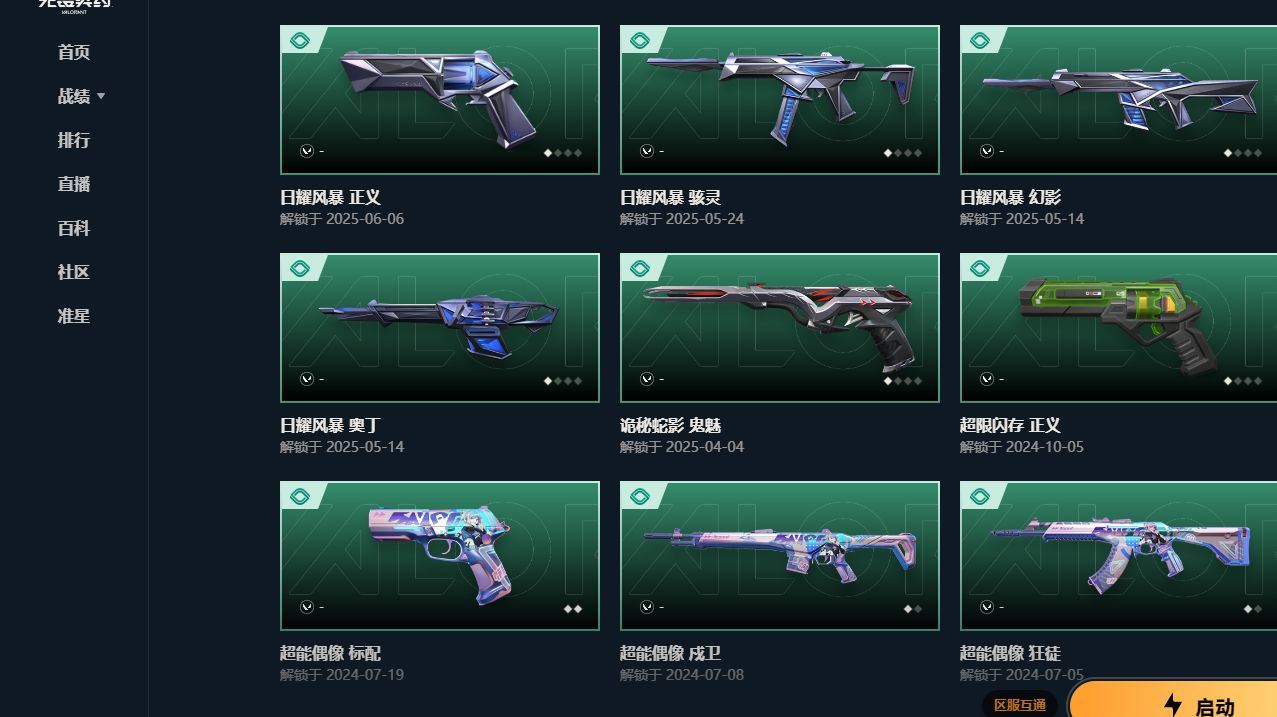Click the currency icon on 日耀风暴 奥丁 card
The height and width of the screenshot is (717, 1277).
[x=307, y=379]
